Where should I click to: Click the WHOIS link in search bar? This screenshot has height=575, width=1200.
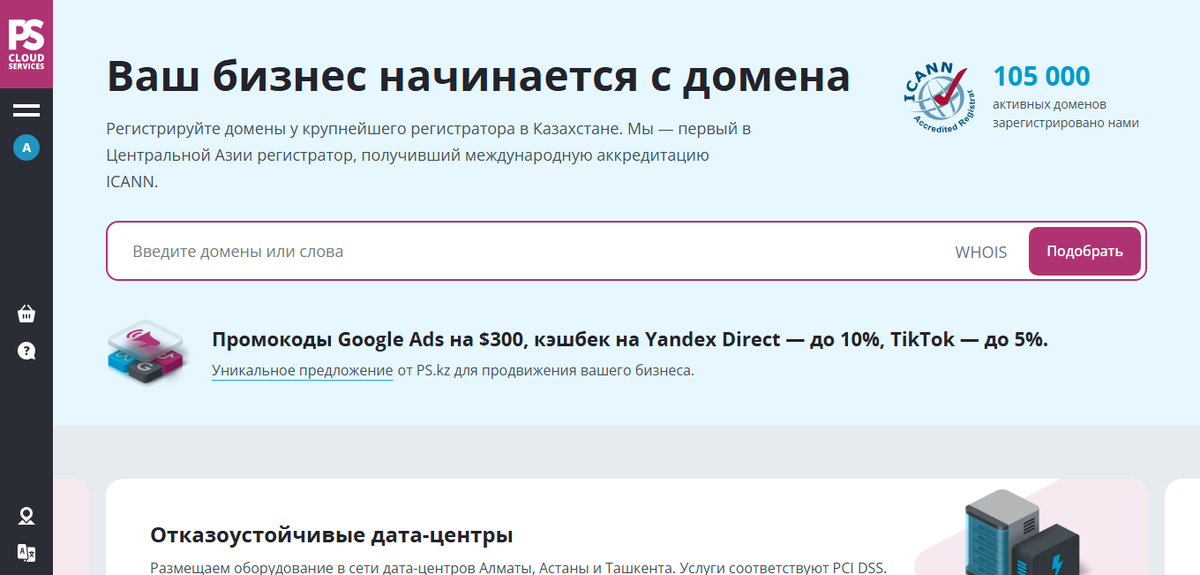tap(981, 252)
